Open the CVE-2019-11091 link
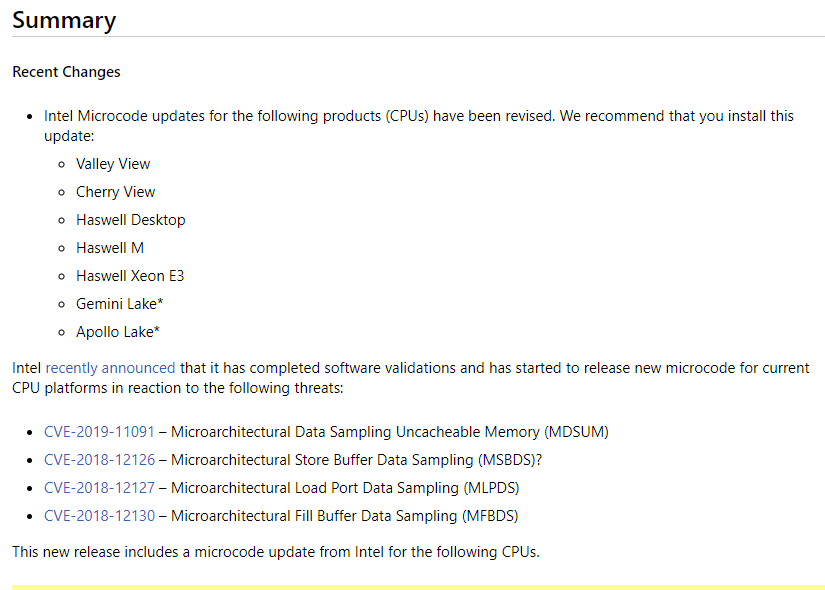This screenshot has height=590, width=825. tap(99, 432)
